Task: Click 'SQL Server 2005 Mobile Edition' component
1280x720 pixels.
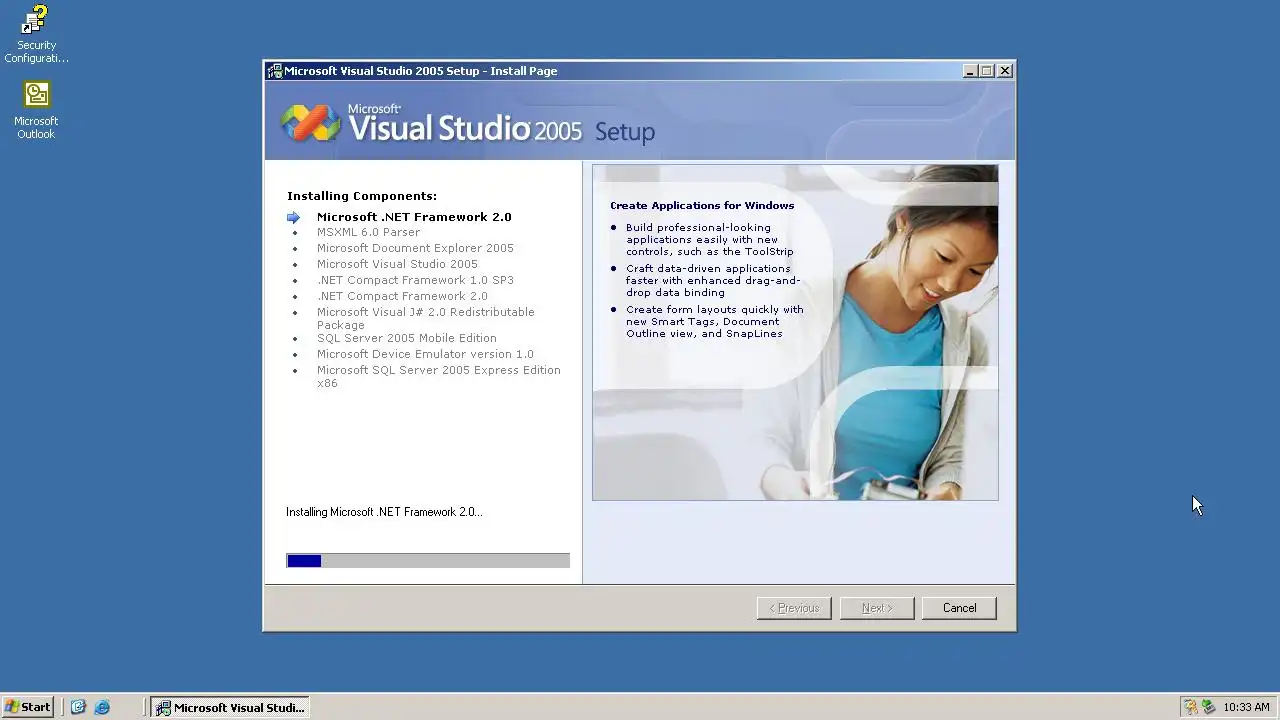Action: pos(406,338)
